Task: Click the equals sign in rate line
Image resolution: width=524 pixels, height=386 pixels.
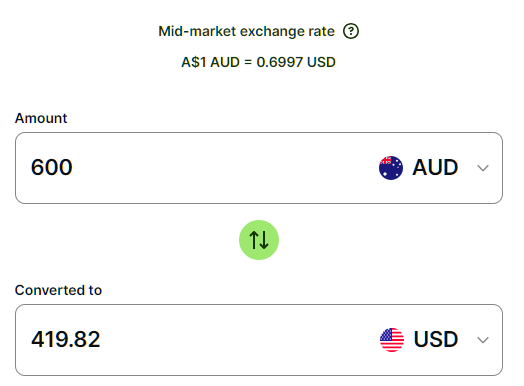Action: (x=248, y=62)
